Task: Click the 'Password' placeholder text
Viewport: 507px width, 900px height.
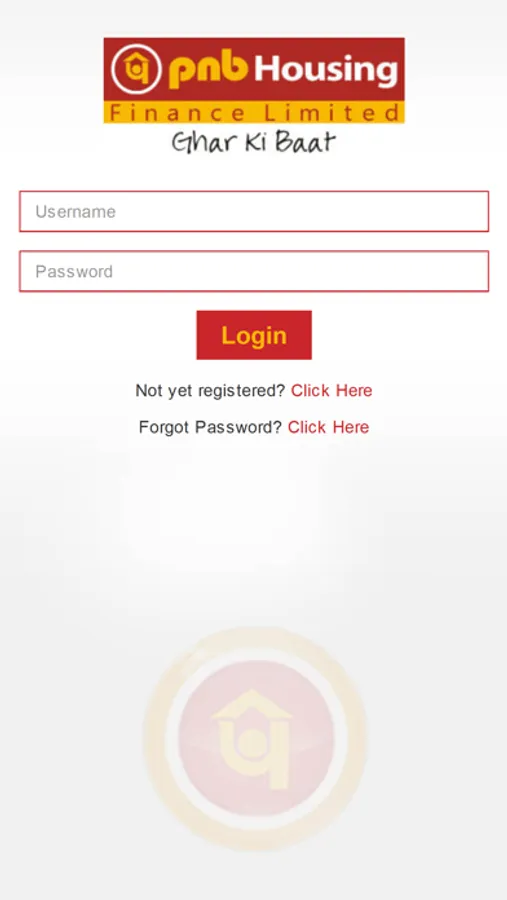Action: pyautogui.click(x=74, y=271)
